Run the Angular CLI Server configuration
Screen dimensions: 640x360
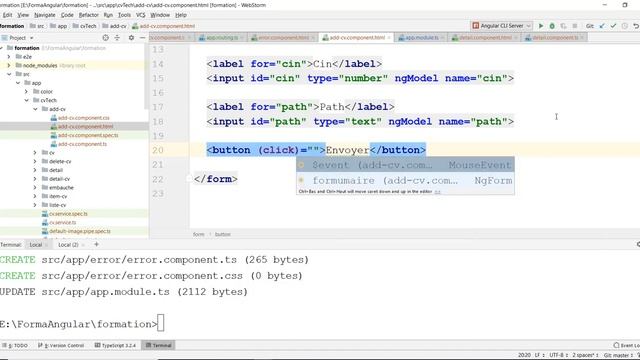(x=541, y=26)
